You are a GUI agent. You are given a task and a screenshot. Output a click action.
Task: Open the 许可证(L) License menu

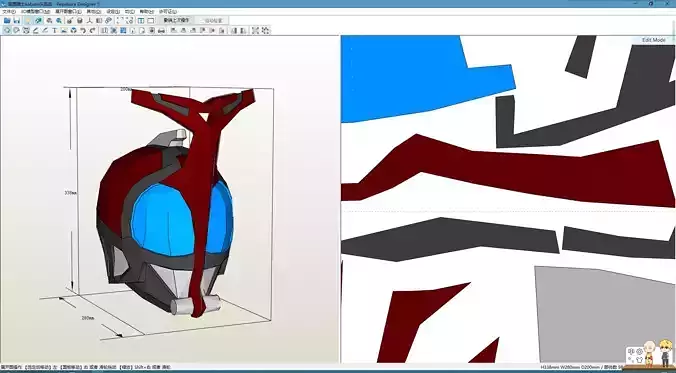(167, 12)
